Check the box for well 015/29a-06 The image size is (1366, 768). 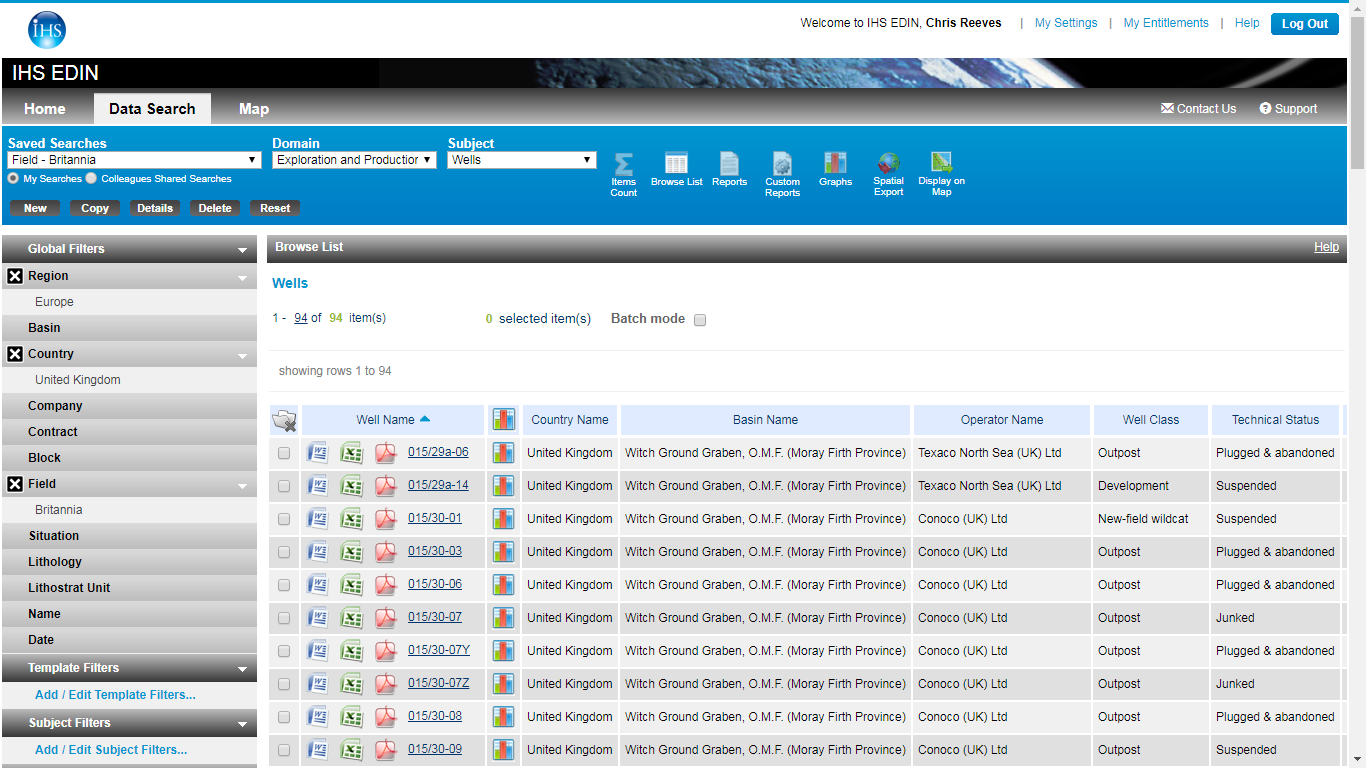pos(284,453)
